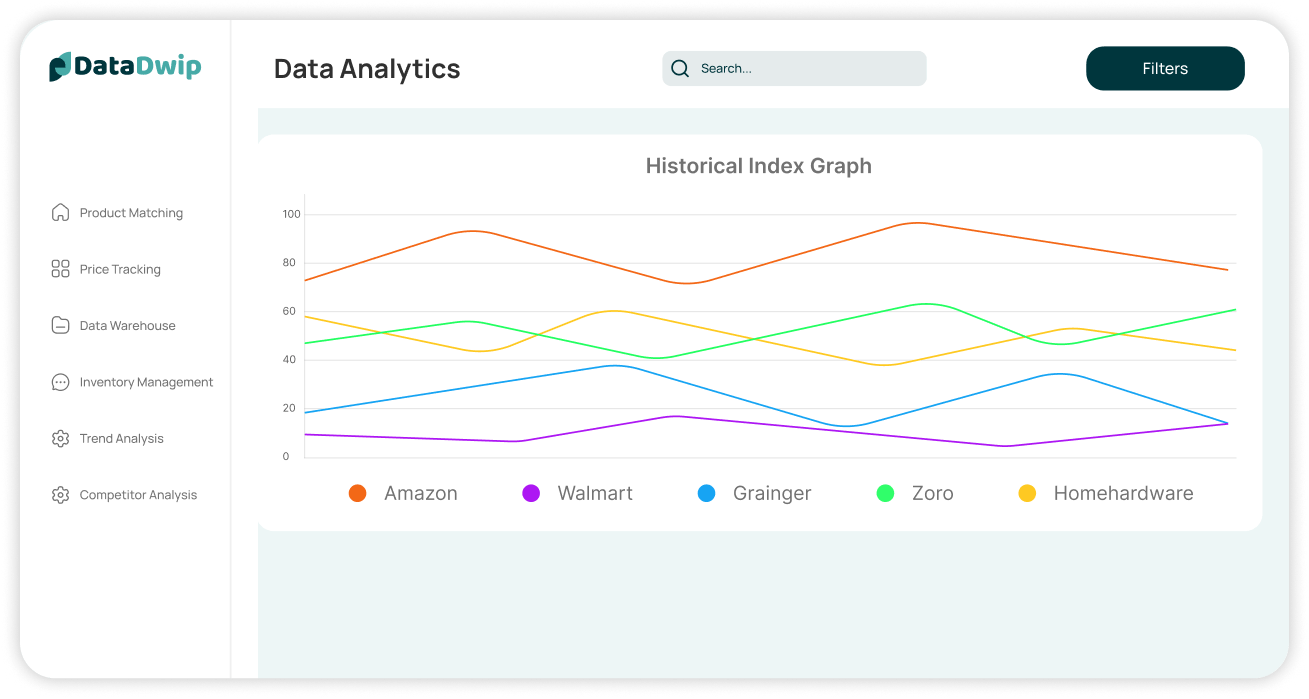Click the 40 y-axis label
The image size is (1309, 699).
pyautogui.click(x=289, y=359)
